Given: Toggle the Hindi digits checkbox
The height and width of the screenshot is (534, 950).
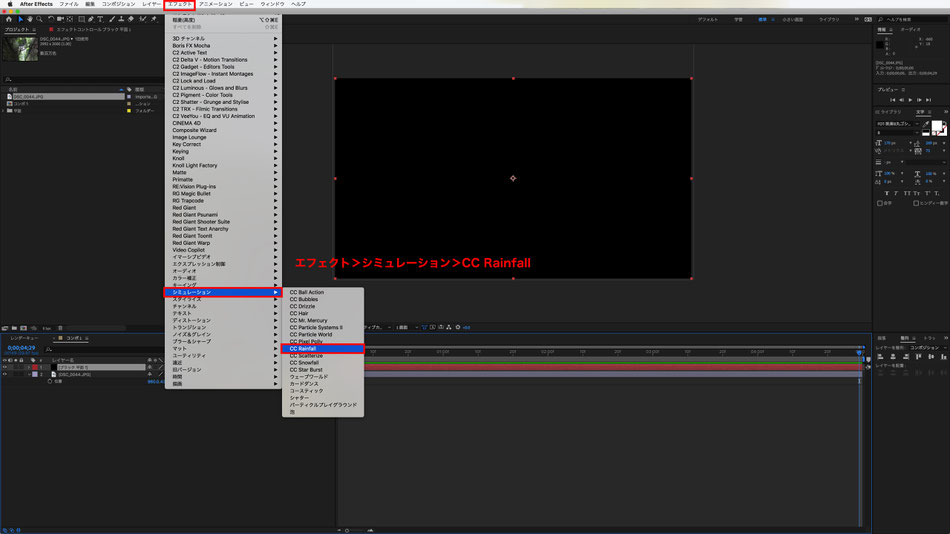Looking at the screenshot, I should point(915,203).
